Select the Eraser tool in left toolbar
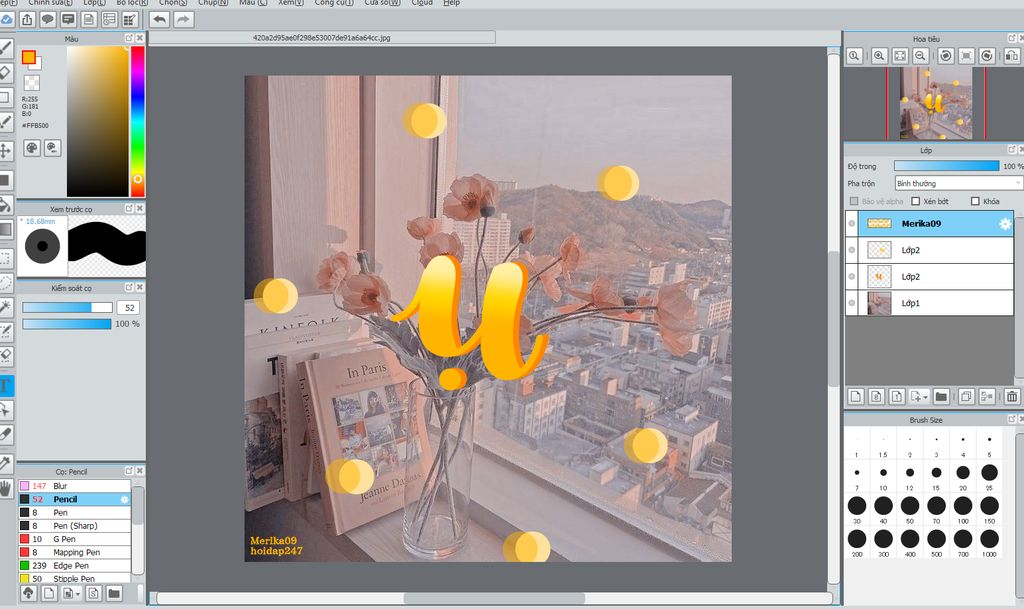Viewport: 1024px width, 609px height. 5,72
